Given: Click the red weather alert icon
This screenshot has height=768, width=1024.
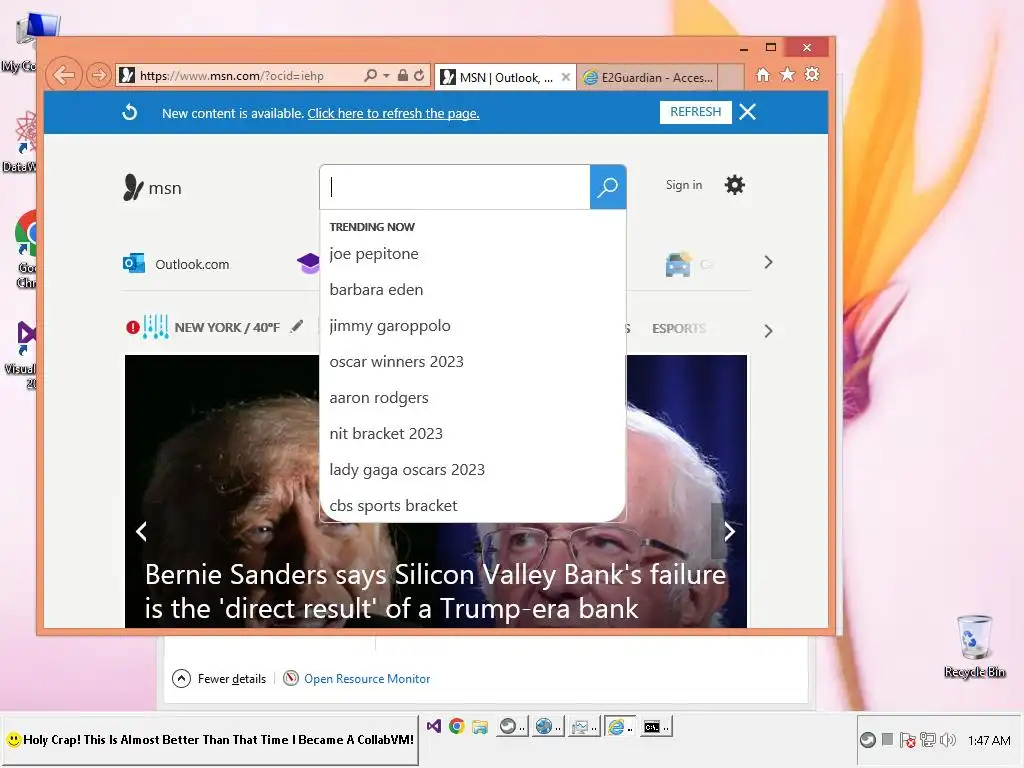Looking at the screenshot, I should [x=133, y=327].
